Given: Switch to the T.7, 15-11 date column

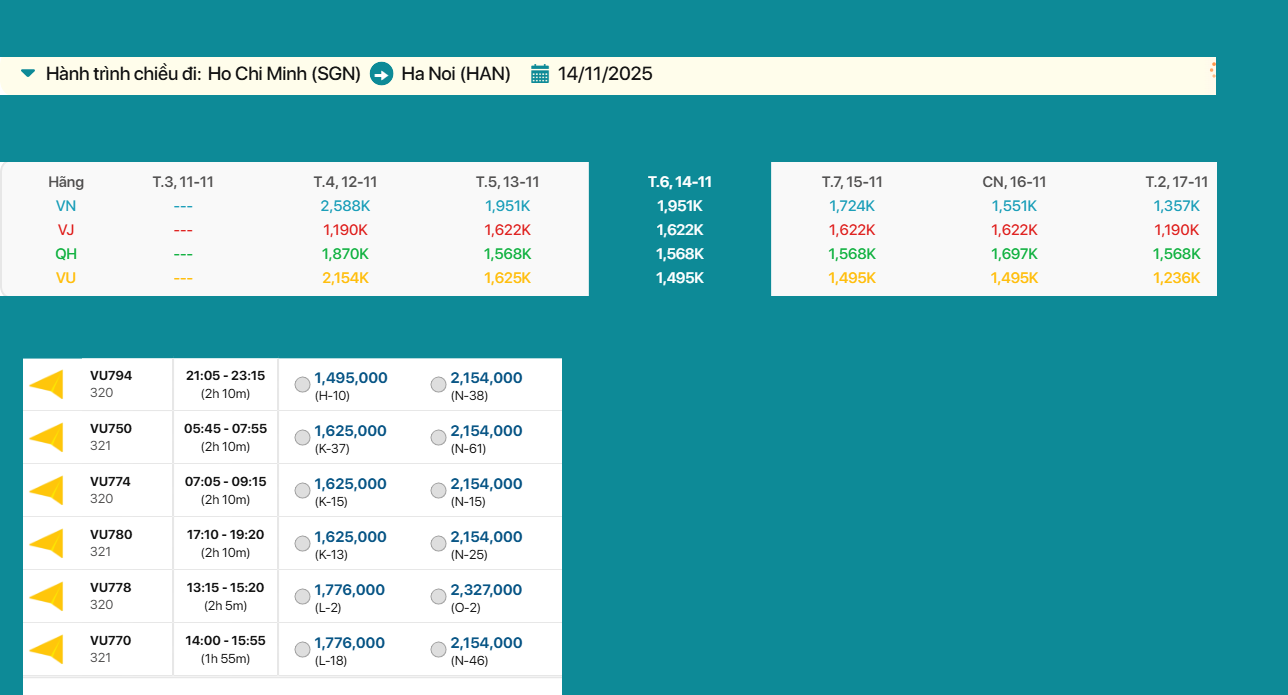Looking at the screenshot, I should point(852,182).
